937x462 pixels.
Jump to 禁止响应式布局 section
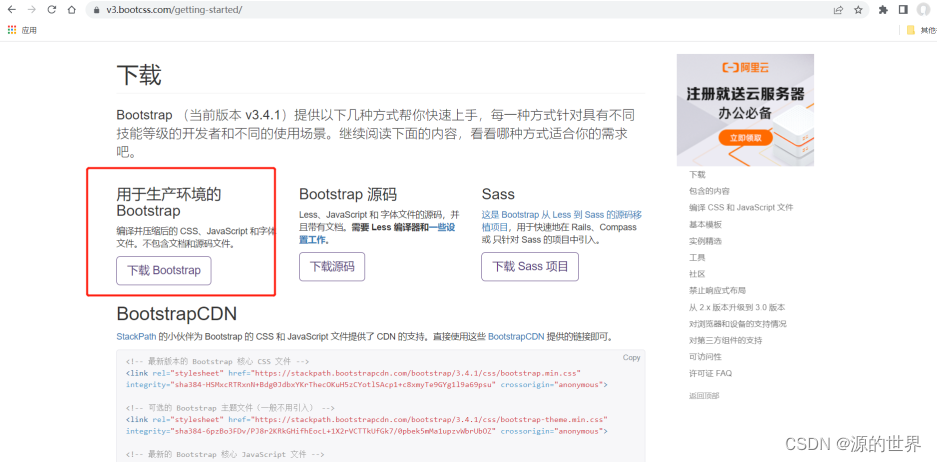tap(717, 290)
